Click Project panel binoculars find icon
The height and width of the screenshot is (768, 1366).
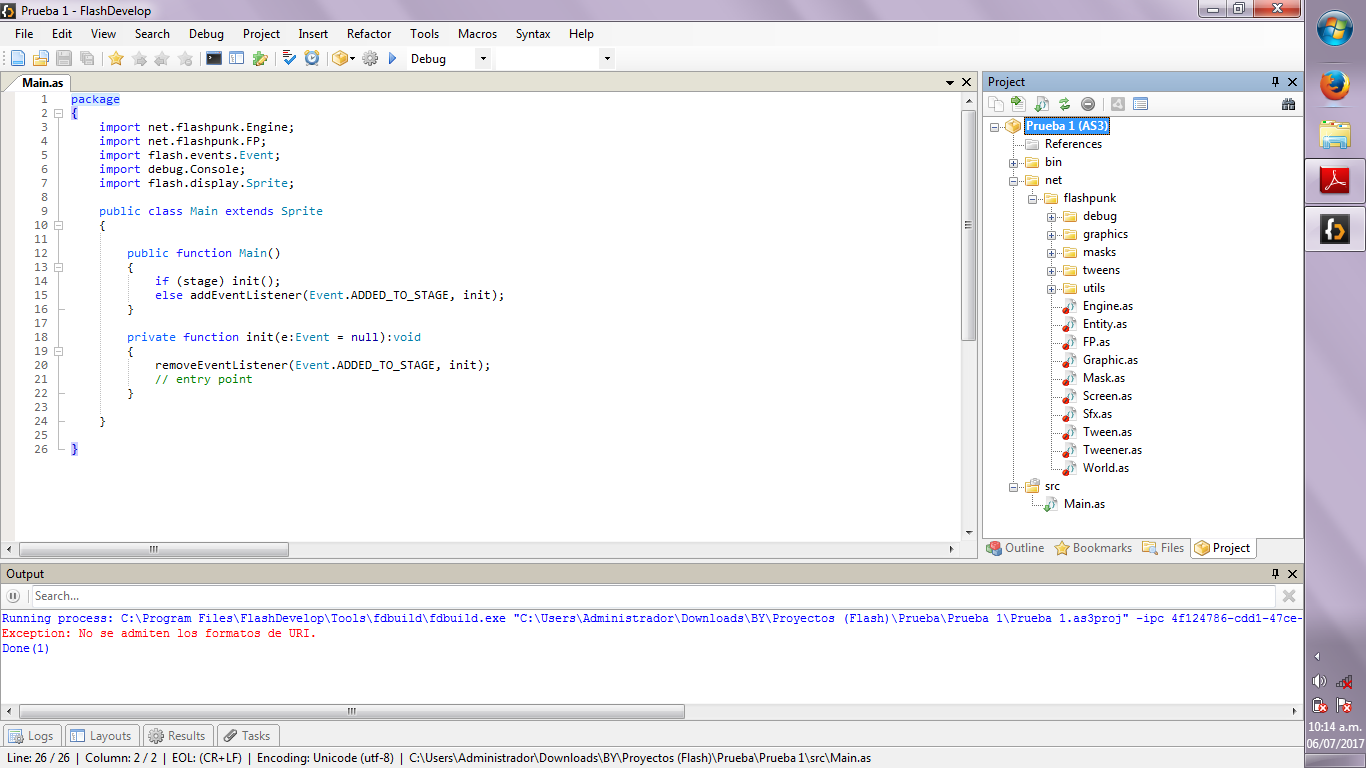tap(1289, 104)
